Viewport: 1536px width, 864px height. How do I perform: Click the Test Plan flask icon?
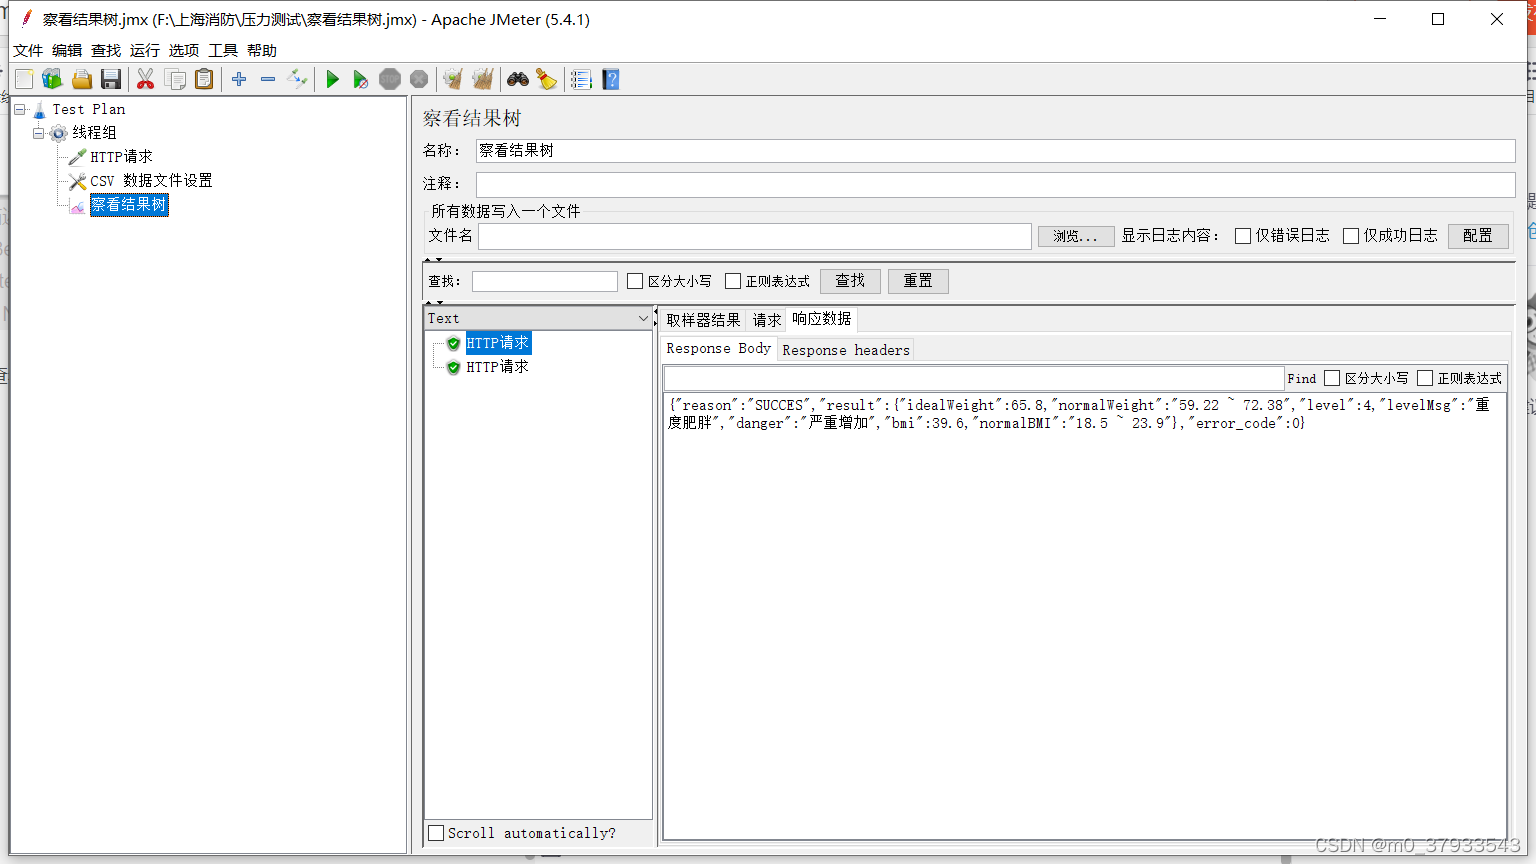pos(39,109)
